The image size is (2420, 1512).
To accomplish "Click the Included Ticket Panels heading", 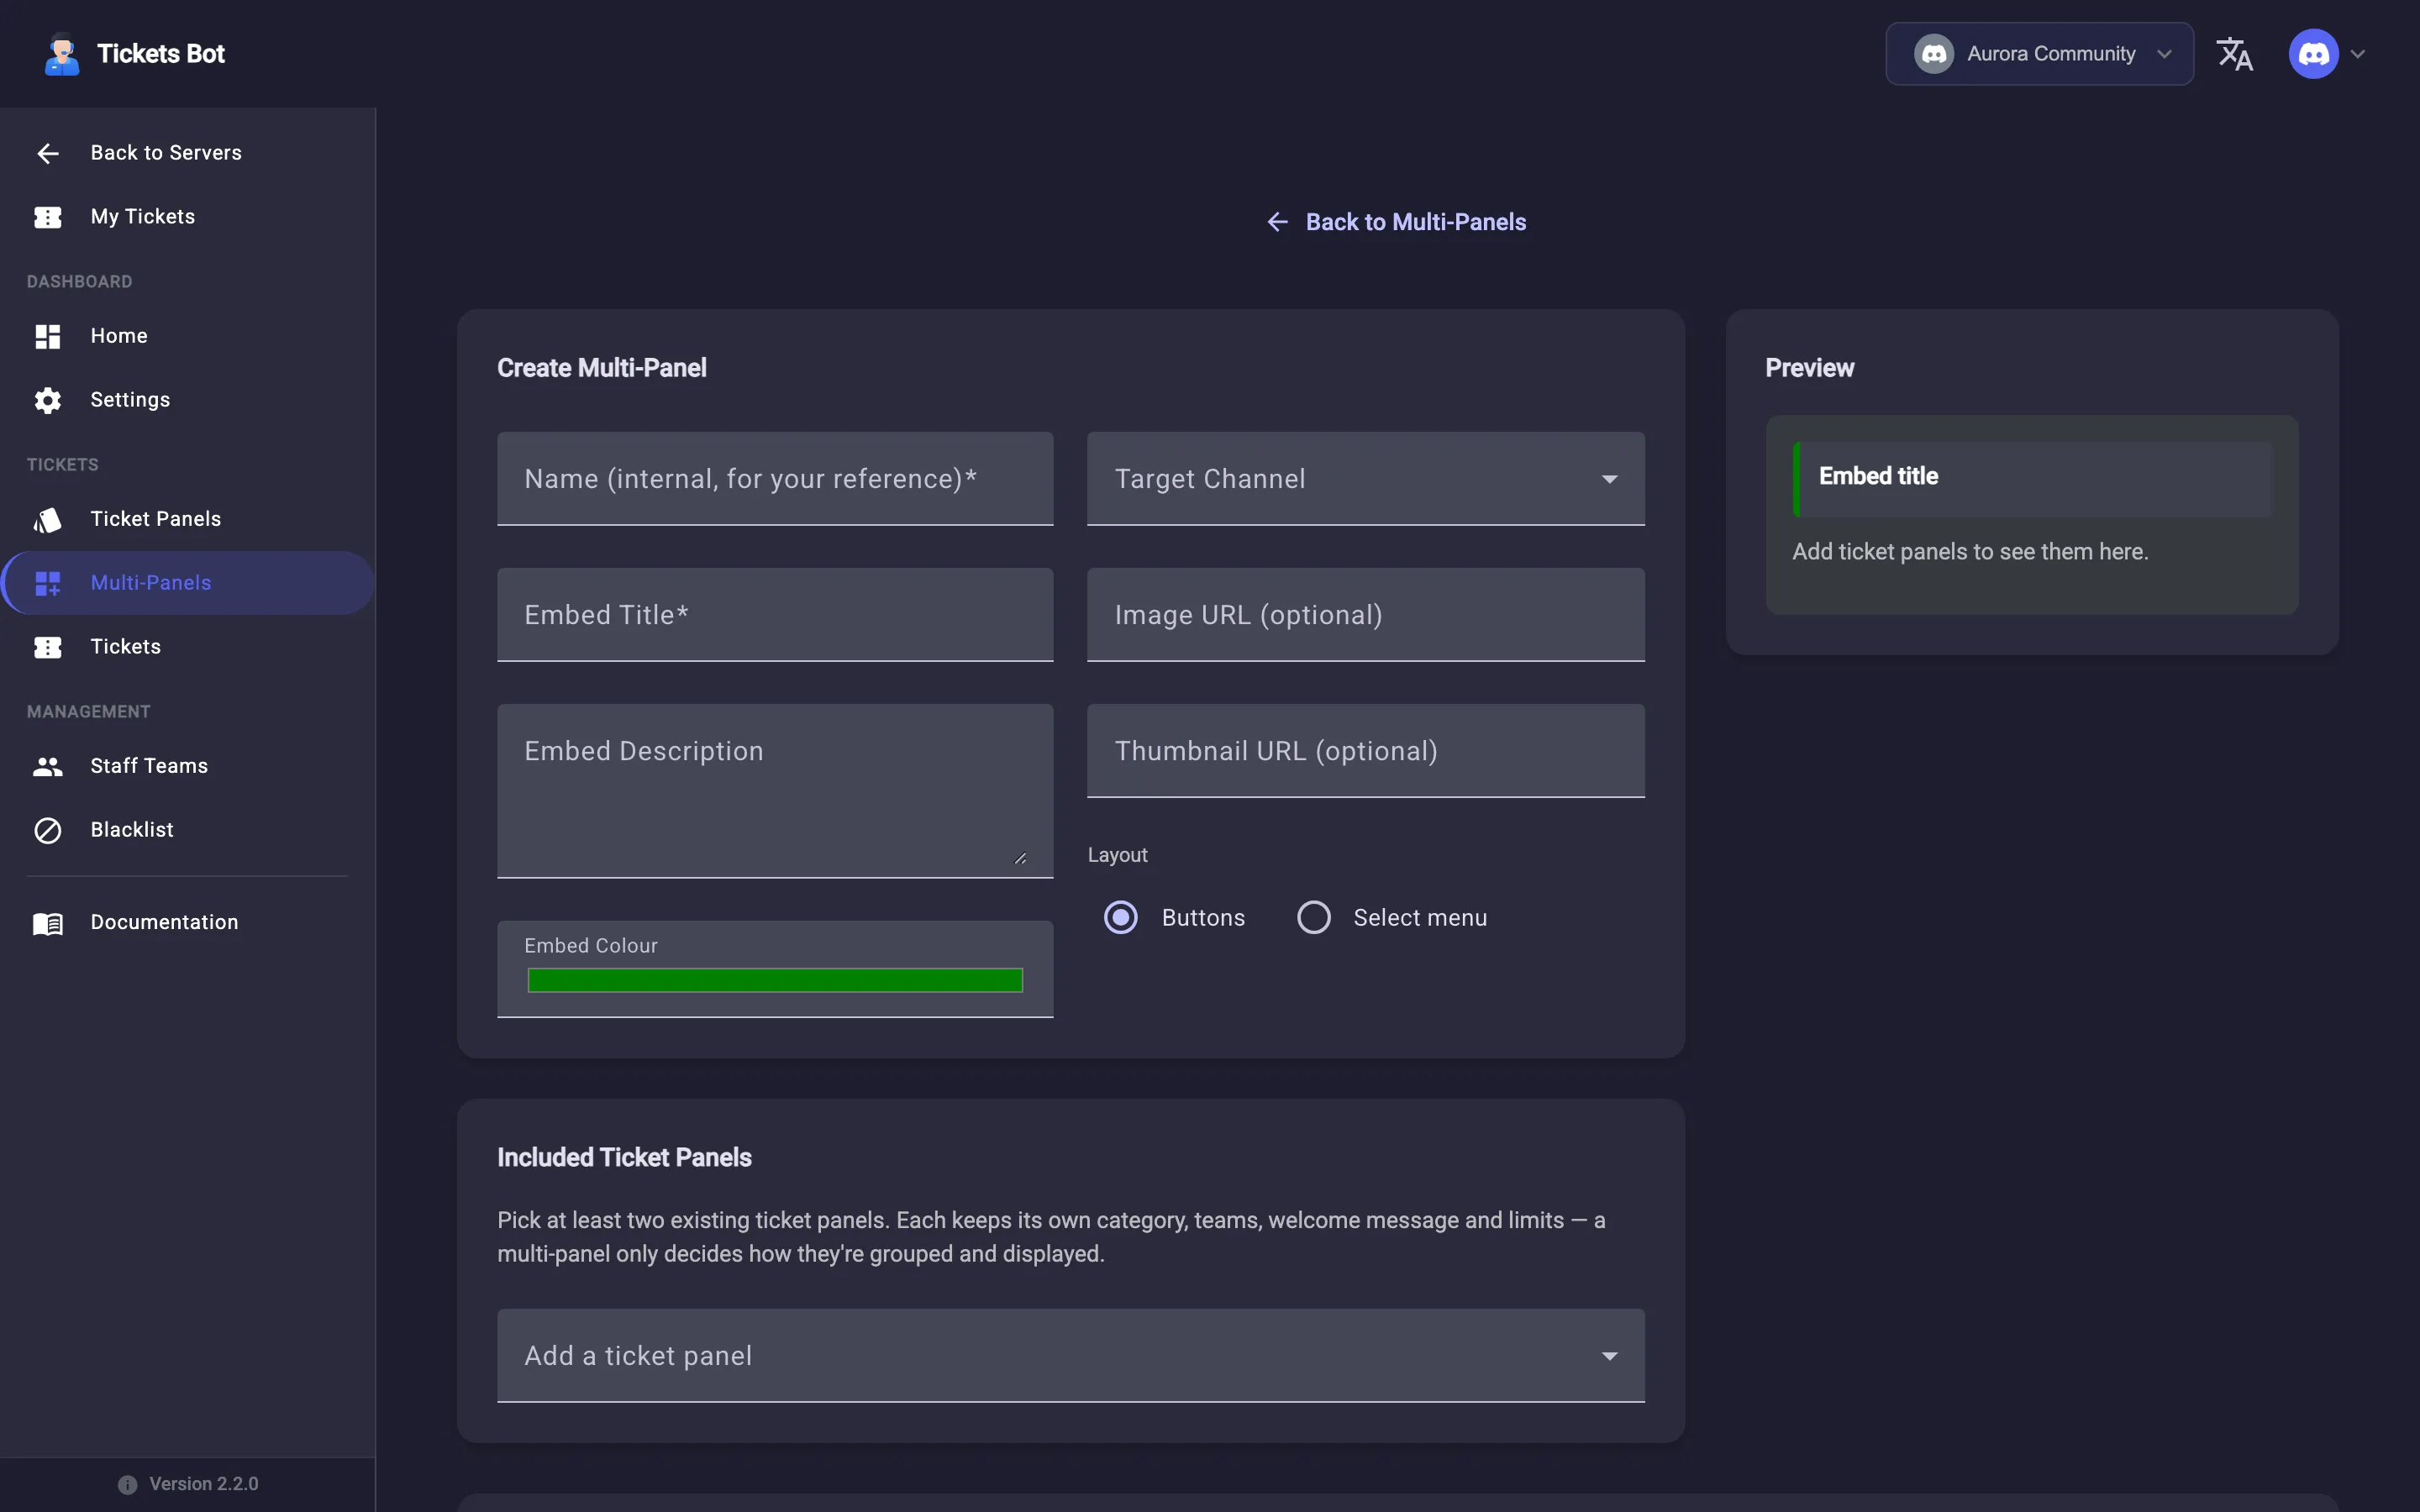I will pyautogui.click(x=624, y=1158).
